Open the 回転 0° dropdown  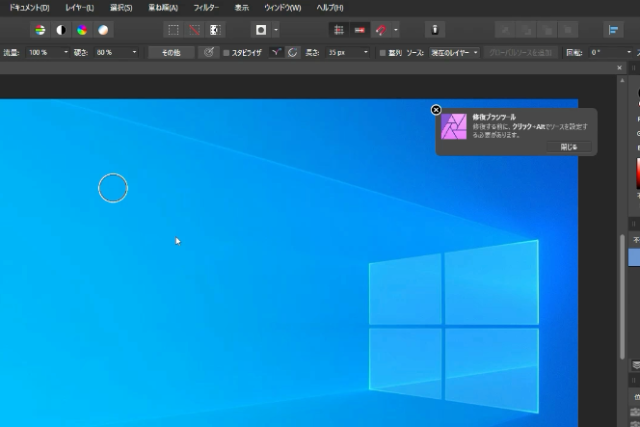pos(629,52)
